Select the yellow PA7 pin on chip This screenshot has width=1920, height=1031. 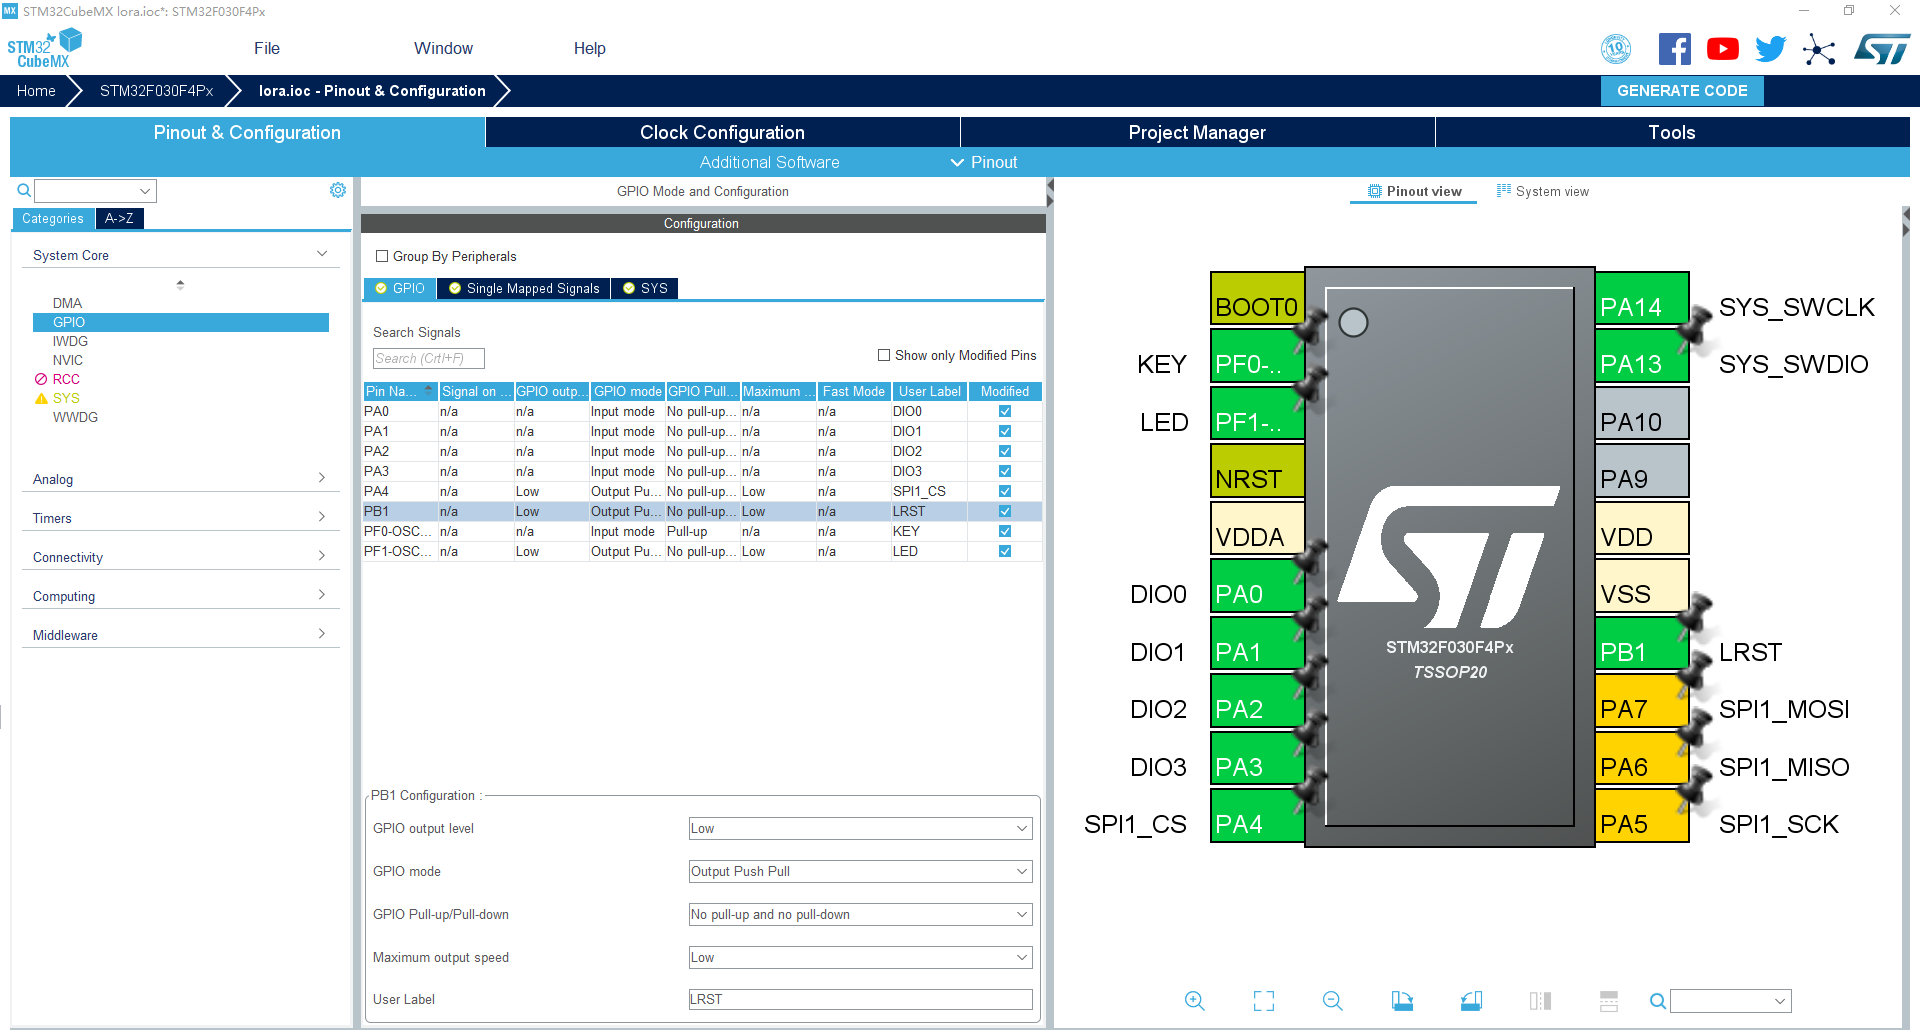point(1642,709)
